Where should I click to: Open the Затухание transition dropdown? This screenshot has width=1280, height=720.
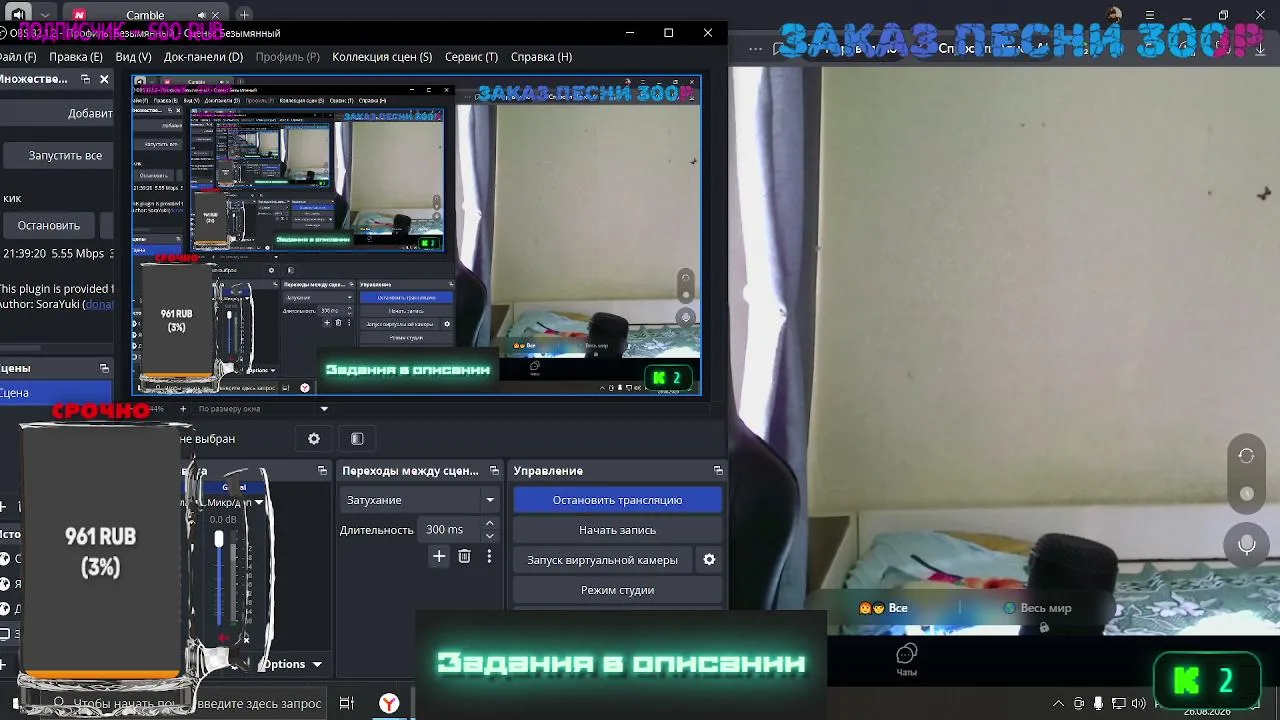[419, 500]
